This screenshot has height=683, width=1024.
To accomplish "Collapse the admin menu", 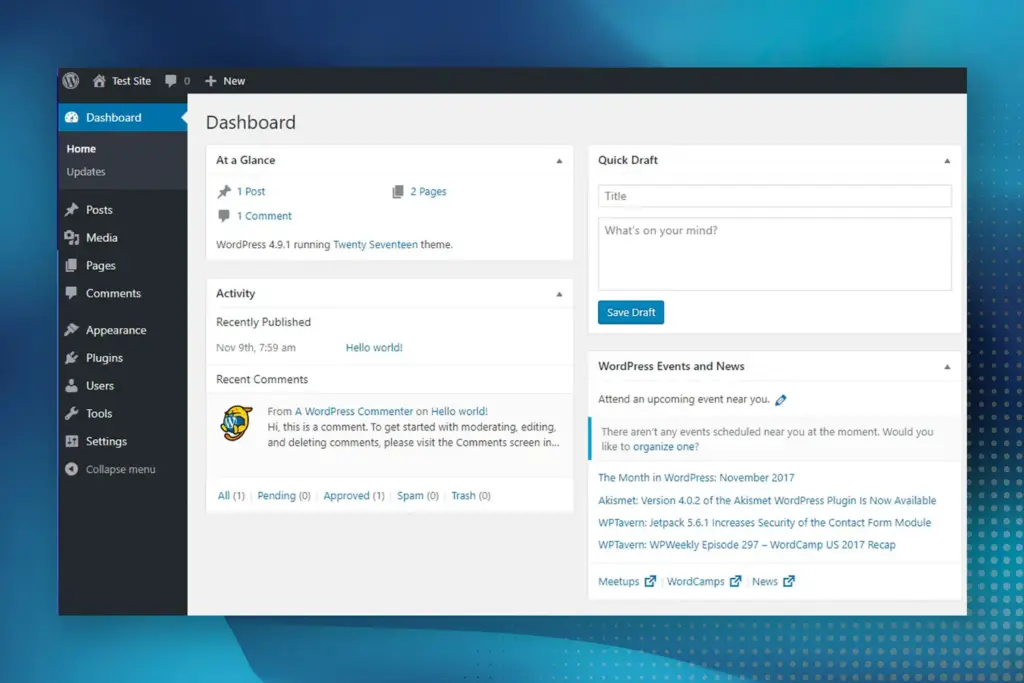I will [x=71, y=469].
